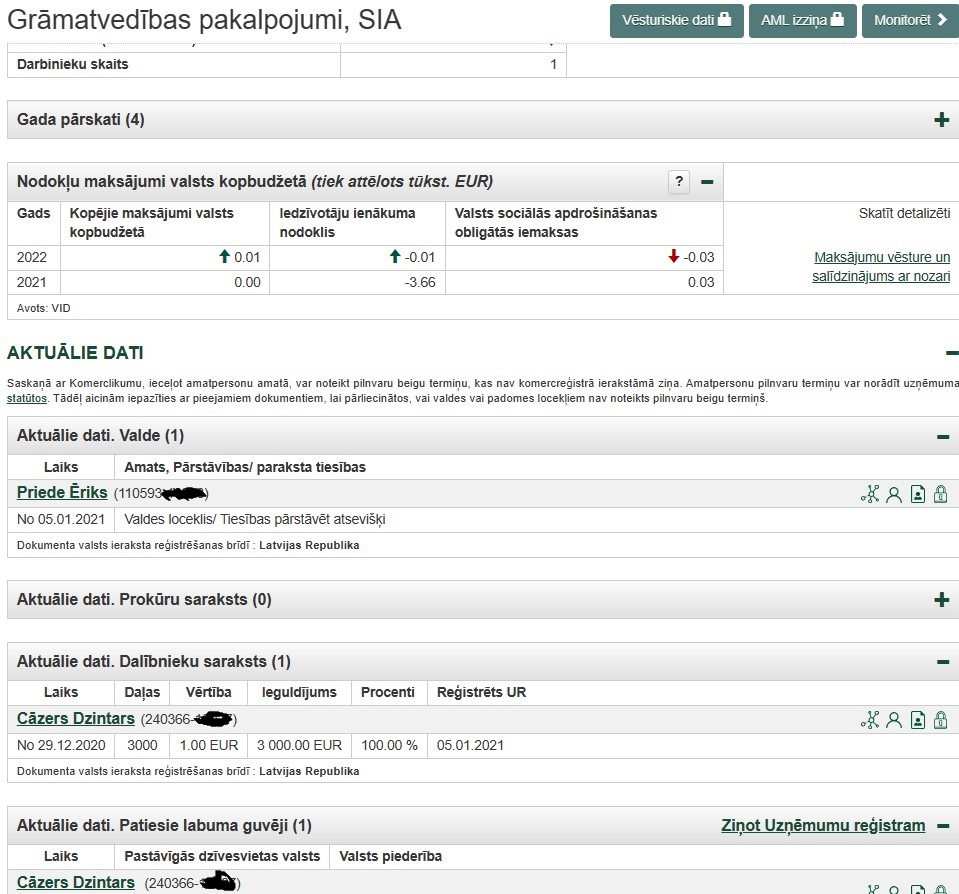Open the ID document icon in the Dalībnieku saraksts row
This screenshot has height=894, width=959.
click(x=917, y=720)
